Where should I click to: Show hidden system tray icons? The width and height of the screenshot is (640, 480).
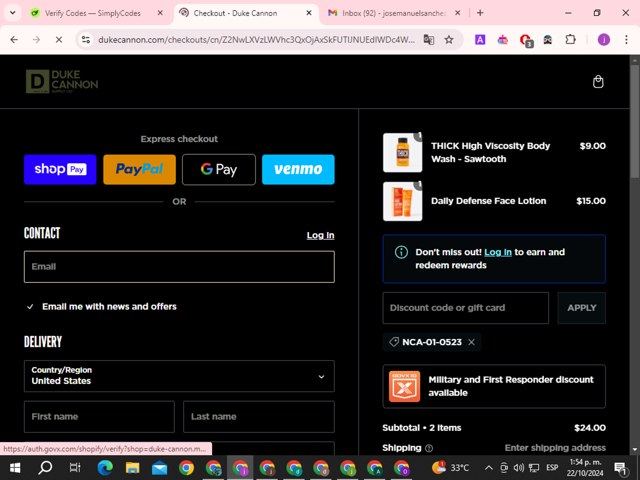pyautogui.click(x=489, y=468)
